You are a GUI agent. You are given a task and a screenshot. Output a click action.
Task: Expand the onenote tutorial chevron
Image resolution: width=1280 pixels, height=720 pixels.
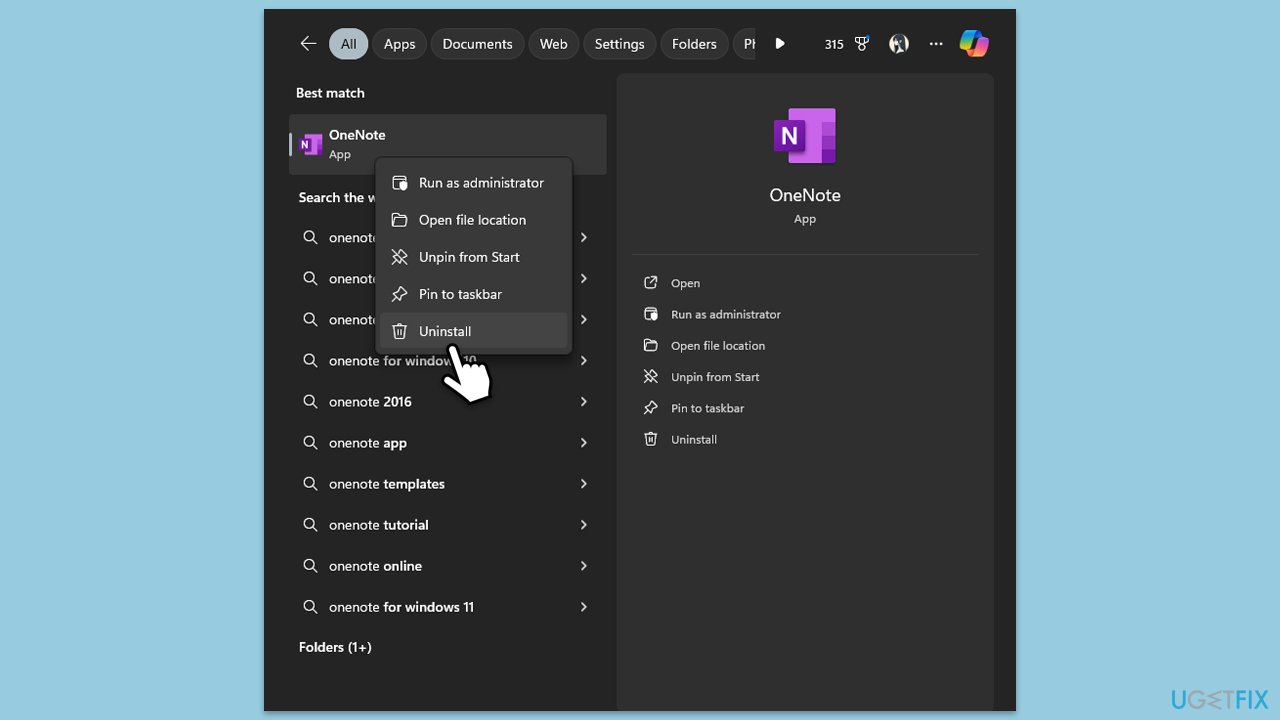coord(584,525)
